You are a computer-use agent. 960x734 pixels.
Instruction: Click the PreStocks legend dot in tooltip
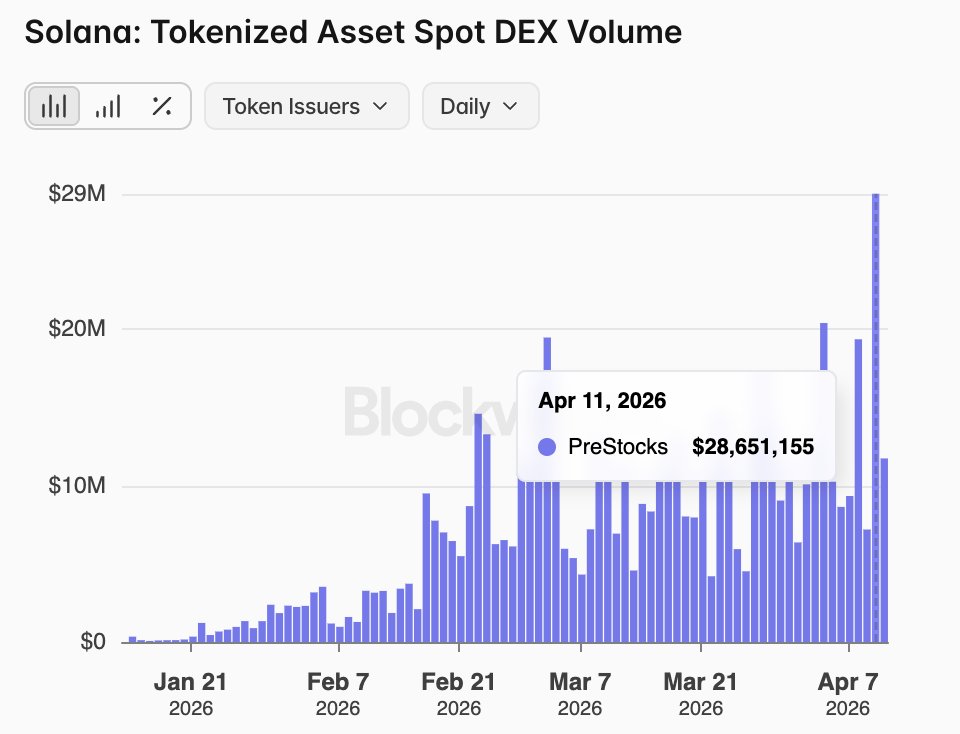(x=547, y=447)
